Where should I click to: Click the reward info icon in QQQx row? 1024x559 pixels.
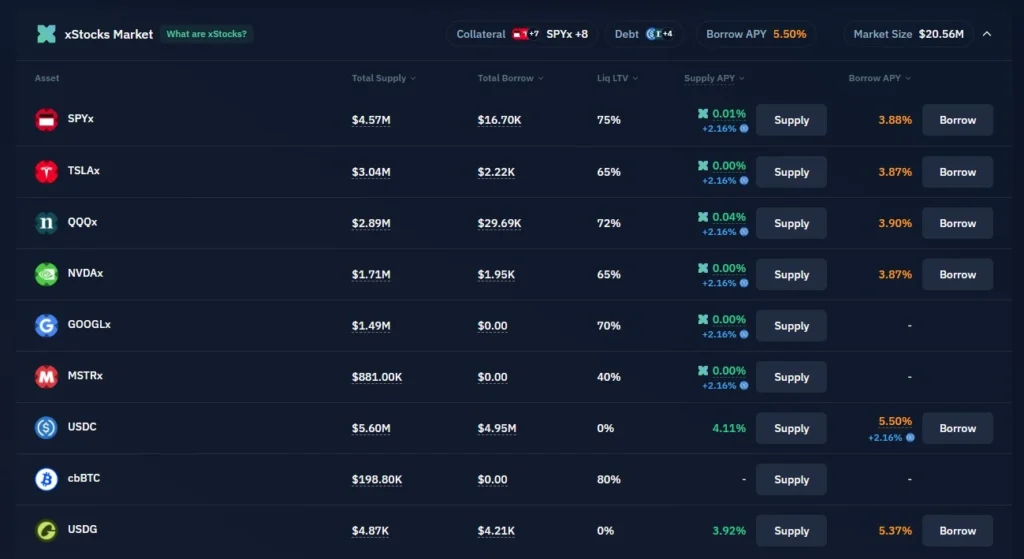[743, 232]
